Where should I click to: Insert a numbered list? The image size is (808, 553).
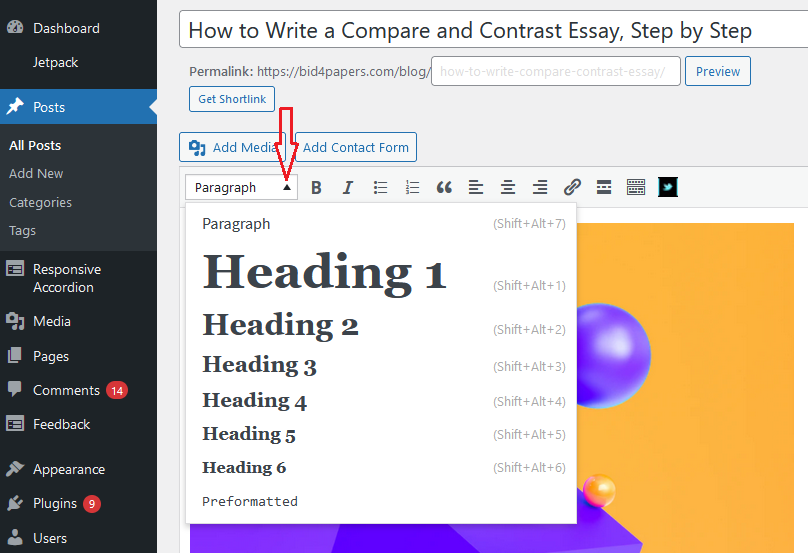tap(412, 188)
